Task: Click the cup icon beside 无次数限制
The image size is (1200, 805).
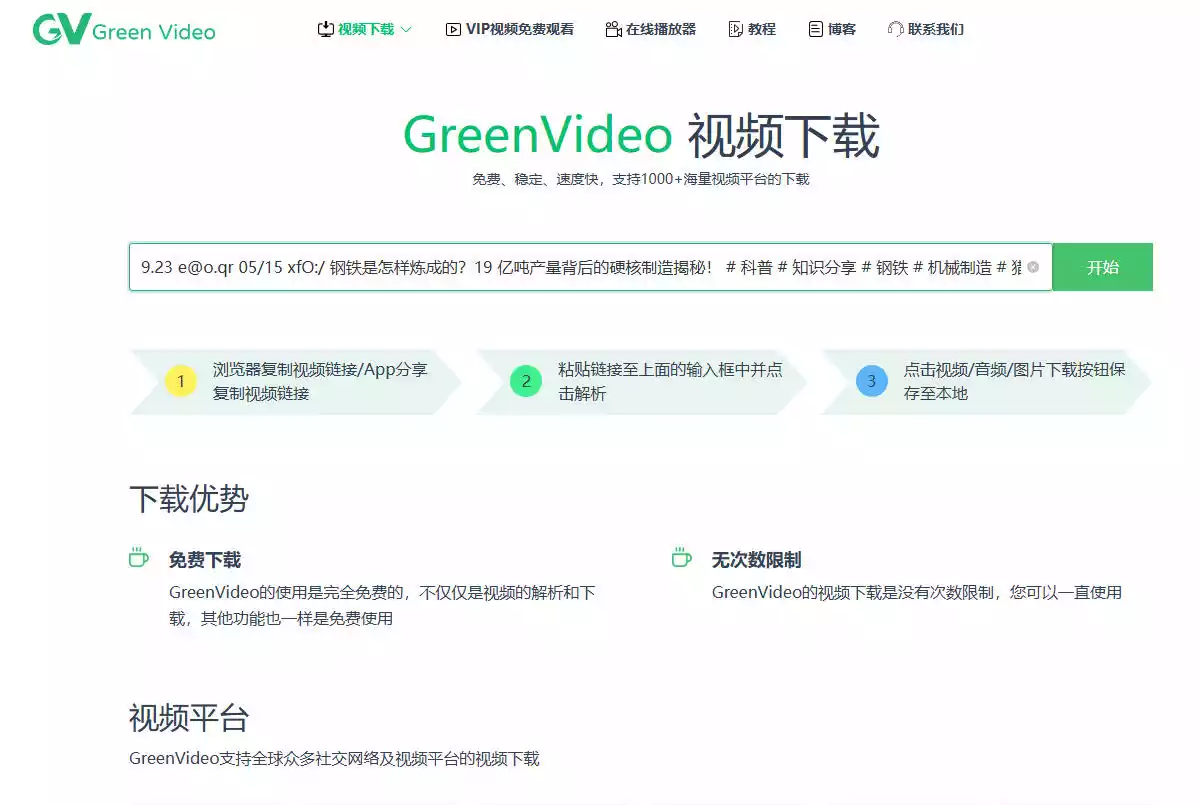Action: (682, 557)
